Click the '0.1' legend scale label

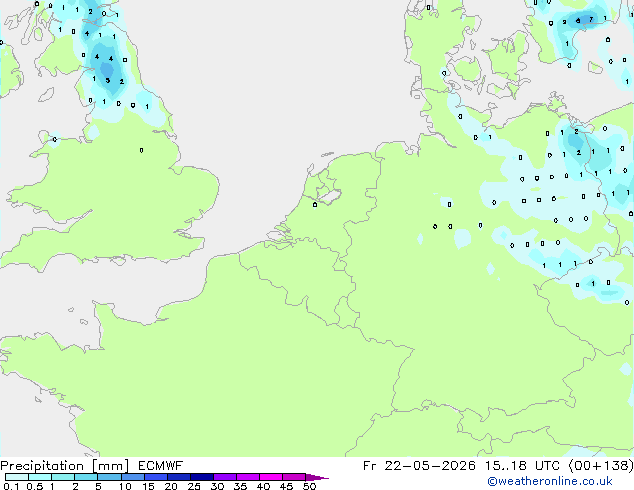pyautogui.click(x=11, y=486)
